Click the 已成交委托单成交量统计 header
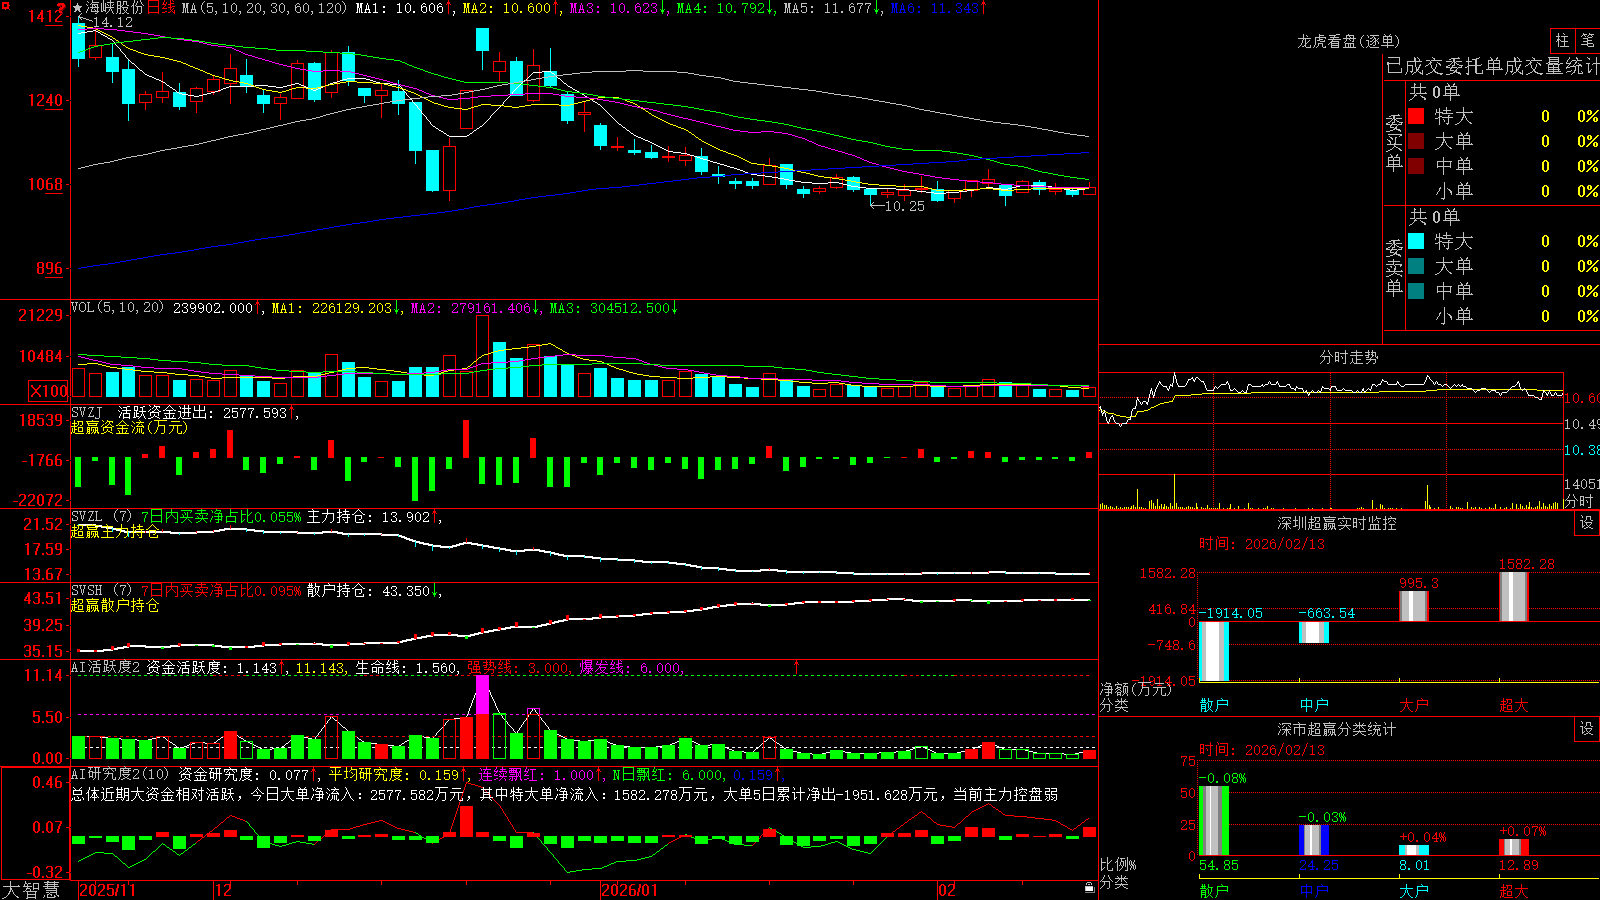 [x=1492, y=66]
